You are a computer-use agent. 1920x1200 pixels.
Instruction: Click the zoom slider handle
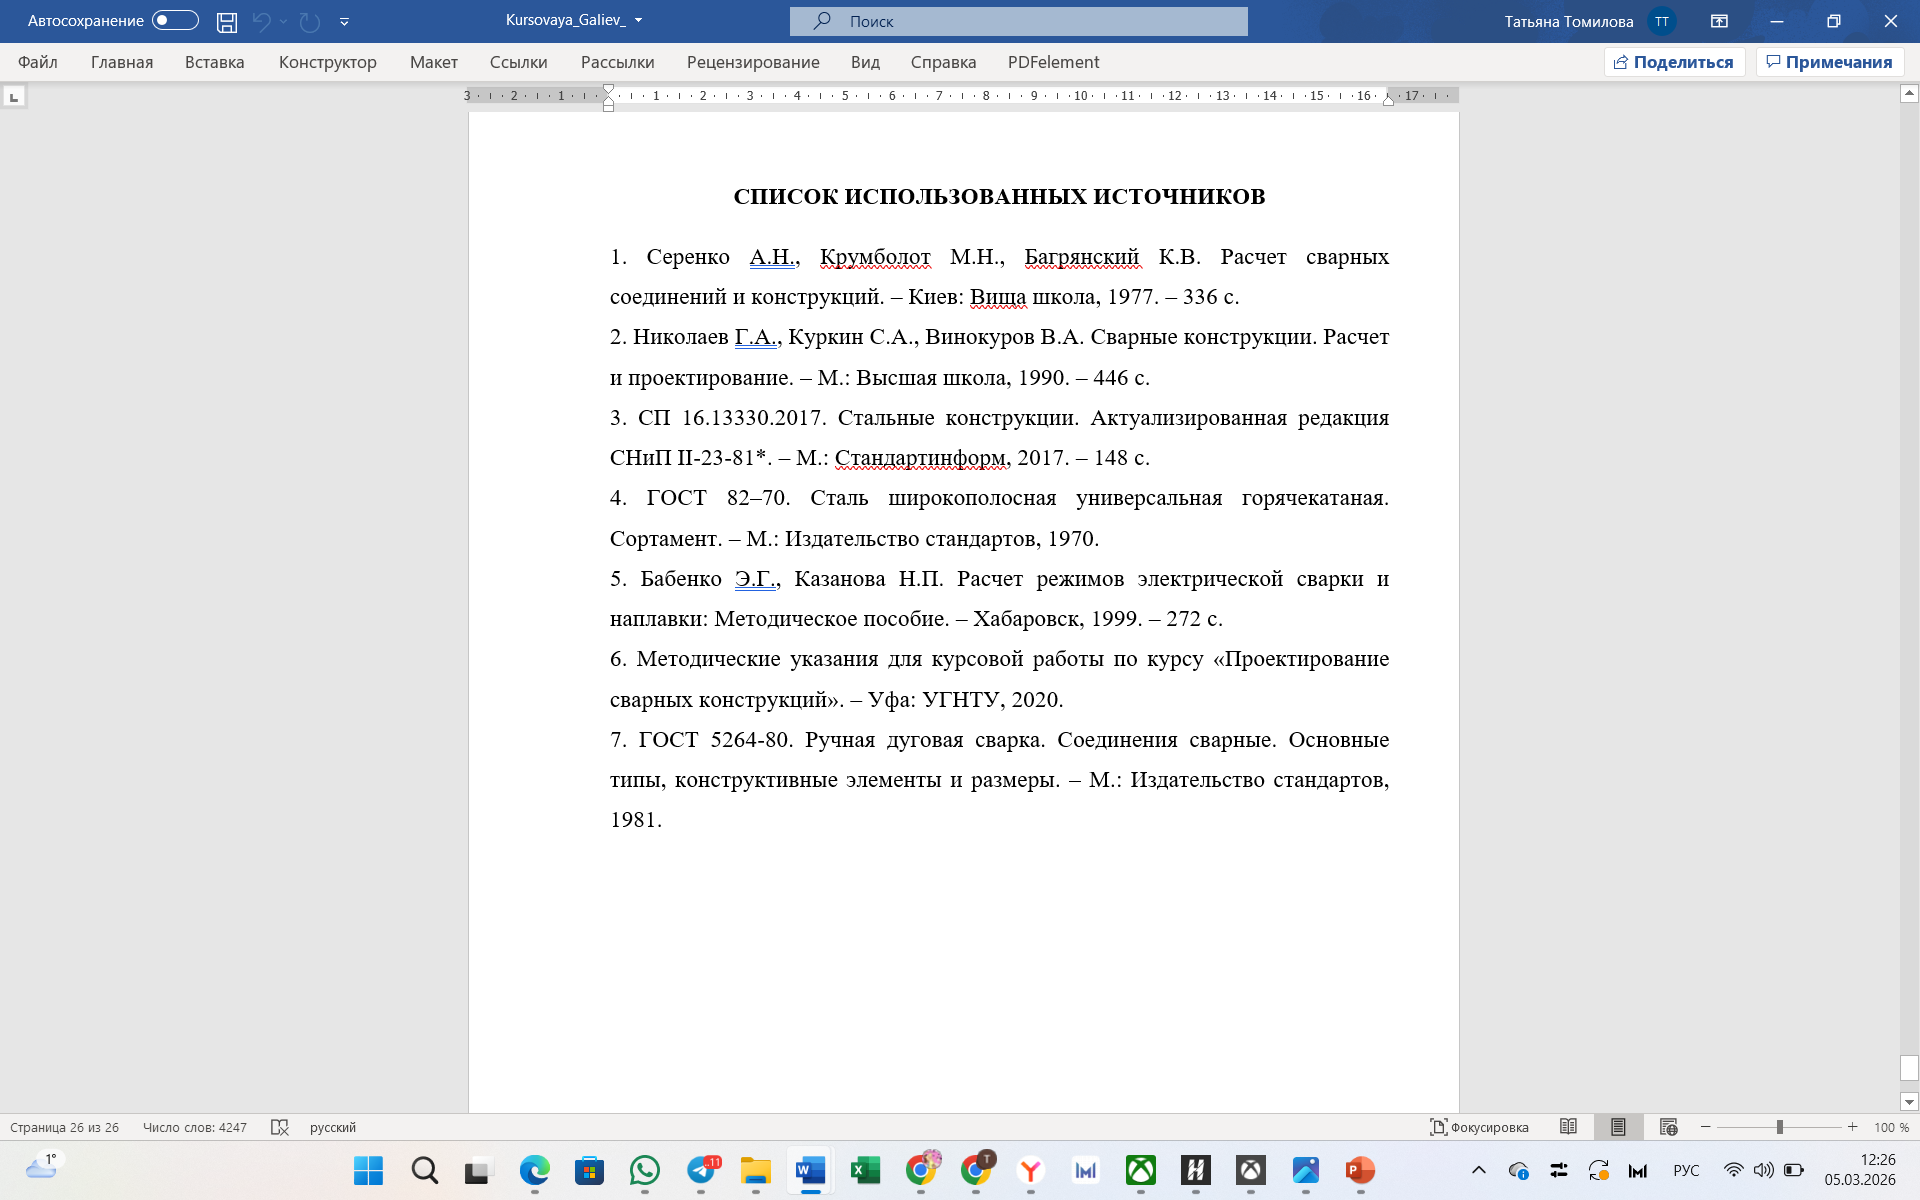(x=1779, y=1127)
